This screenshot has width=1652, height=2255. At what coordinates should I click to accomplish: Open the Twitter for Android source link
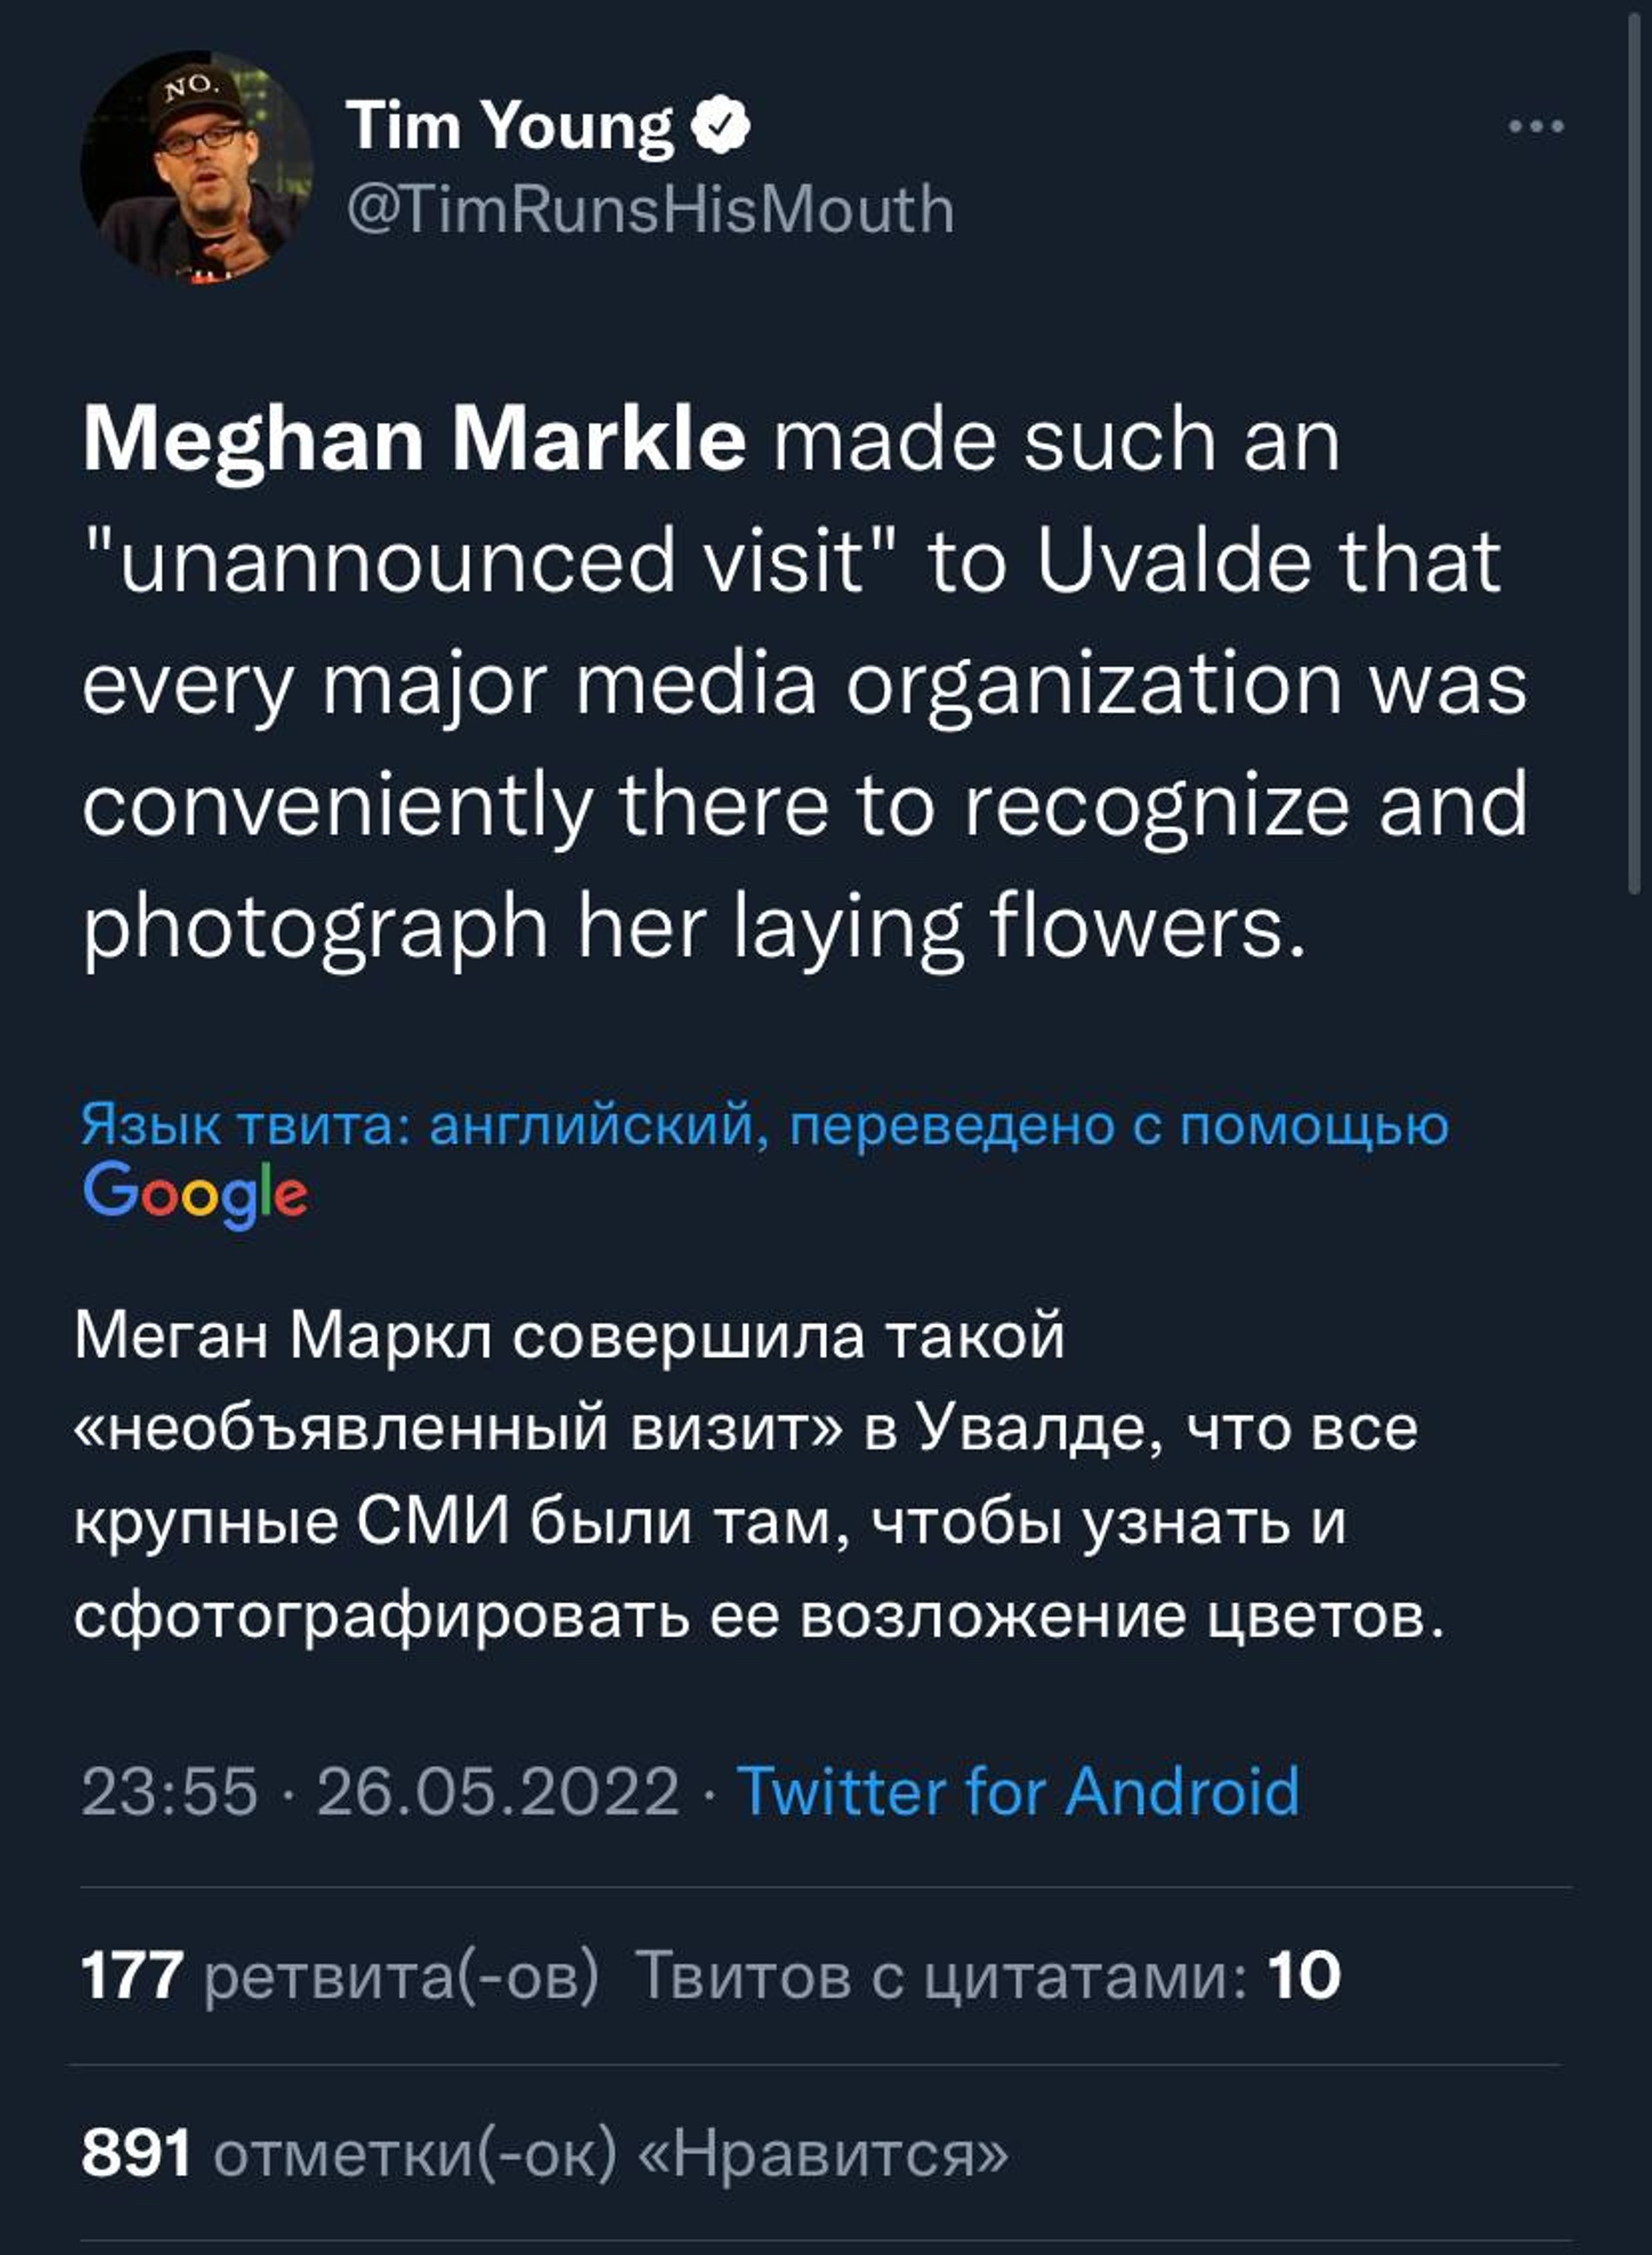click(x=1017, y=1790)
